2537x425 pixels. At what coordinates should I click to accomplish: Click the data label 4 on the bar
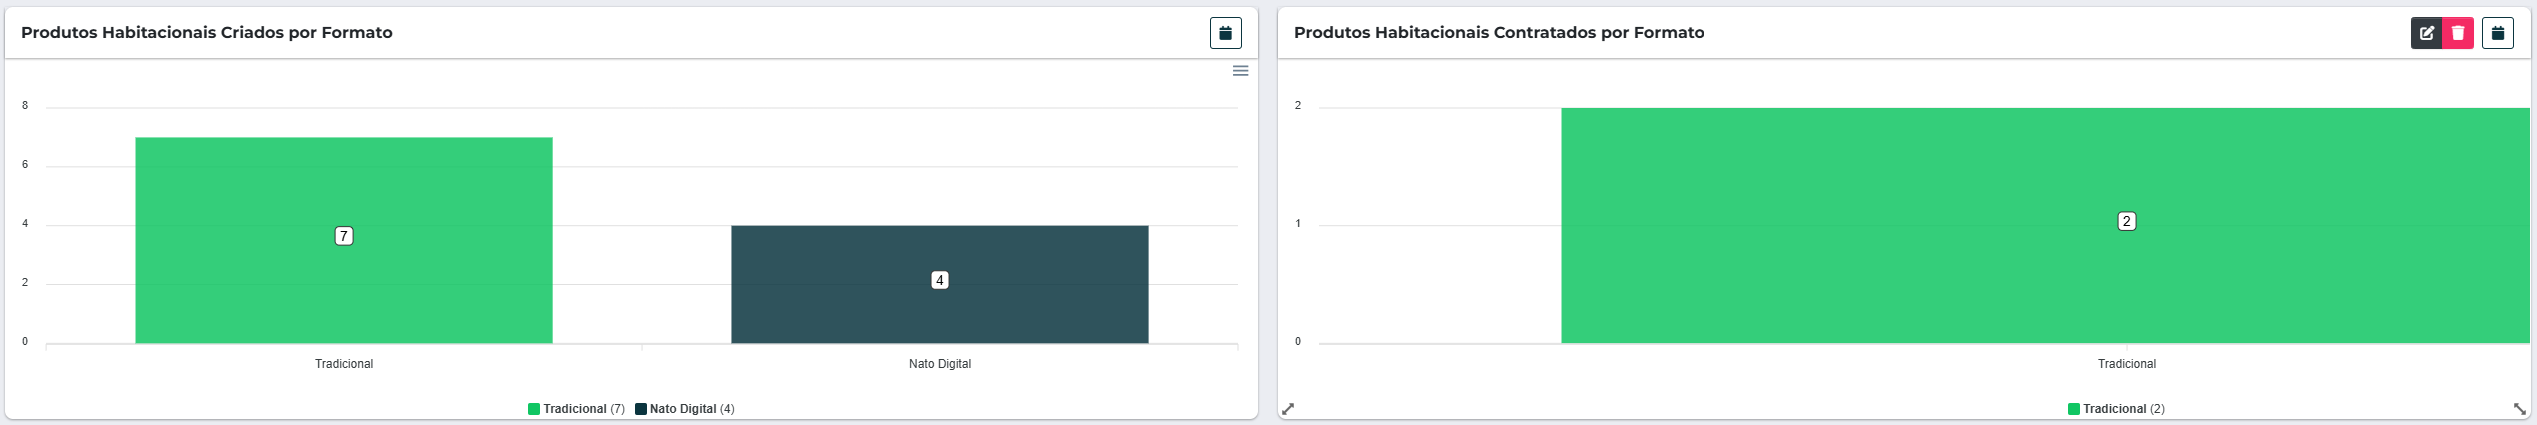(939, 280)
